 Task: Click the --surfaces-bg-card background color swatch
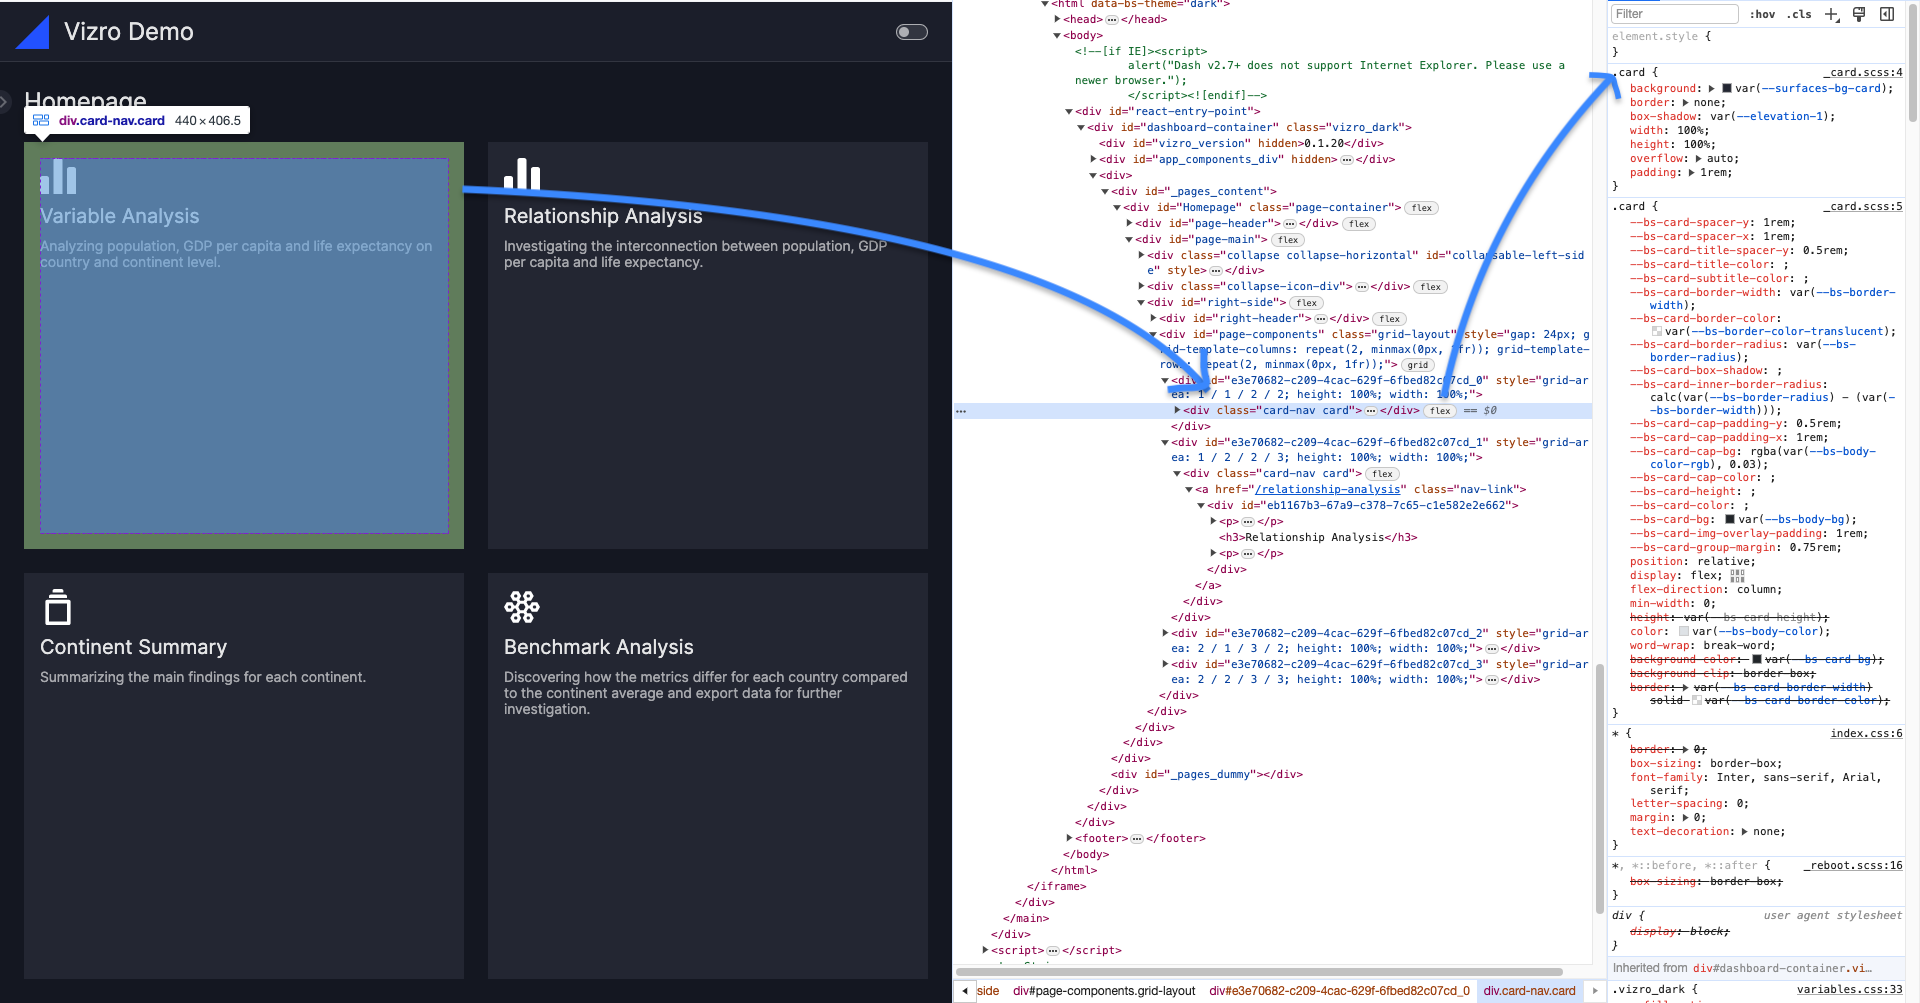tap(1727, 89)
